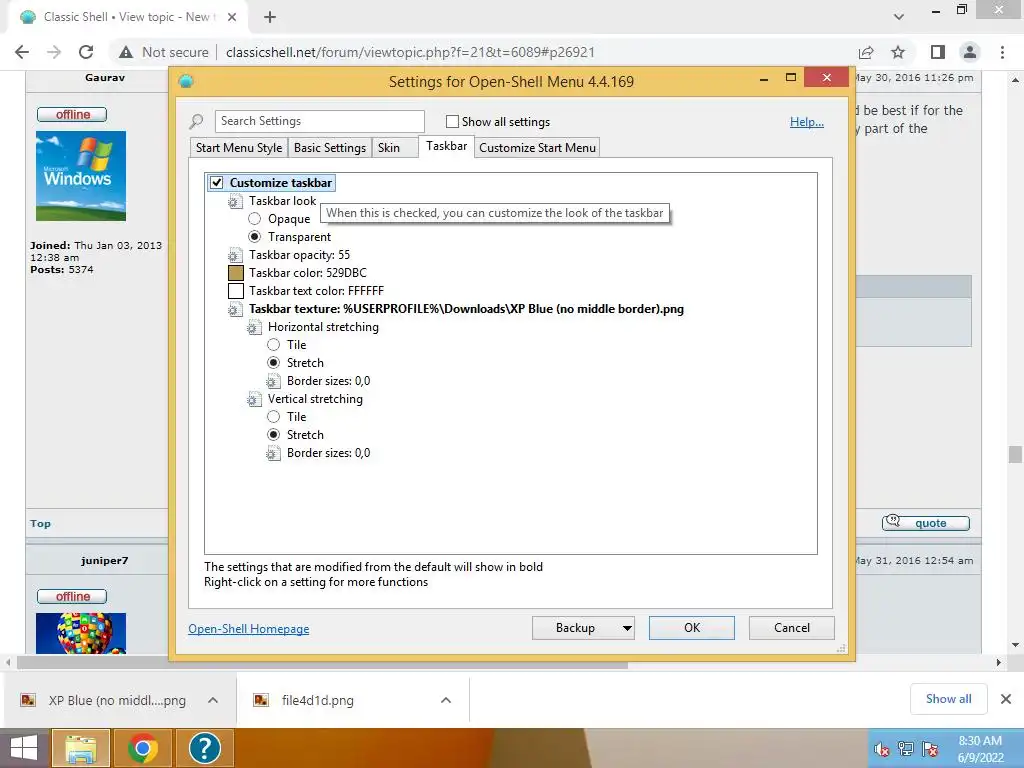This screenshot has height=768, width=1024.
Task: Expand options for file4d1d.png download
Action: (x=446, y=700)
